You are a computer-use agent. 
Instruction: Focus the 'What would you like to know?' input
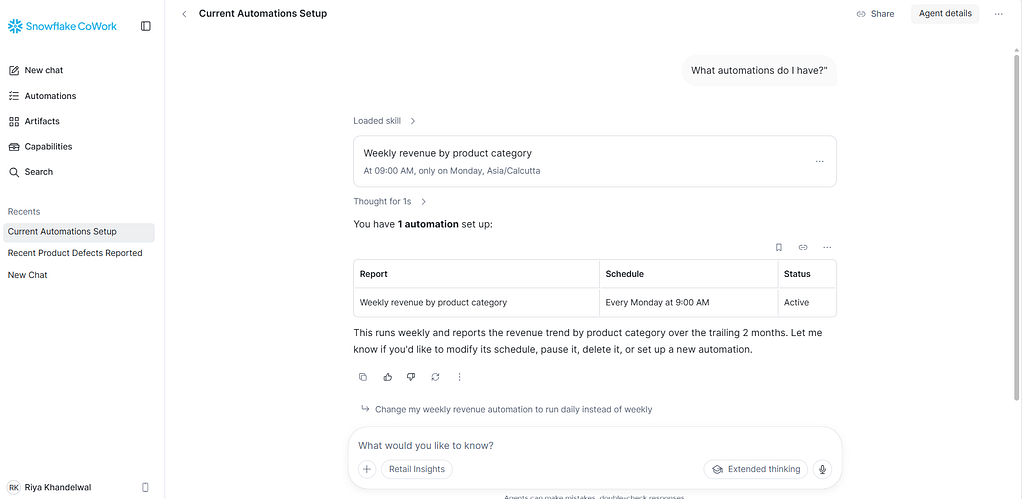point(594,445)
